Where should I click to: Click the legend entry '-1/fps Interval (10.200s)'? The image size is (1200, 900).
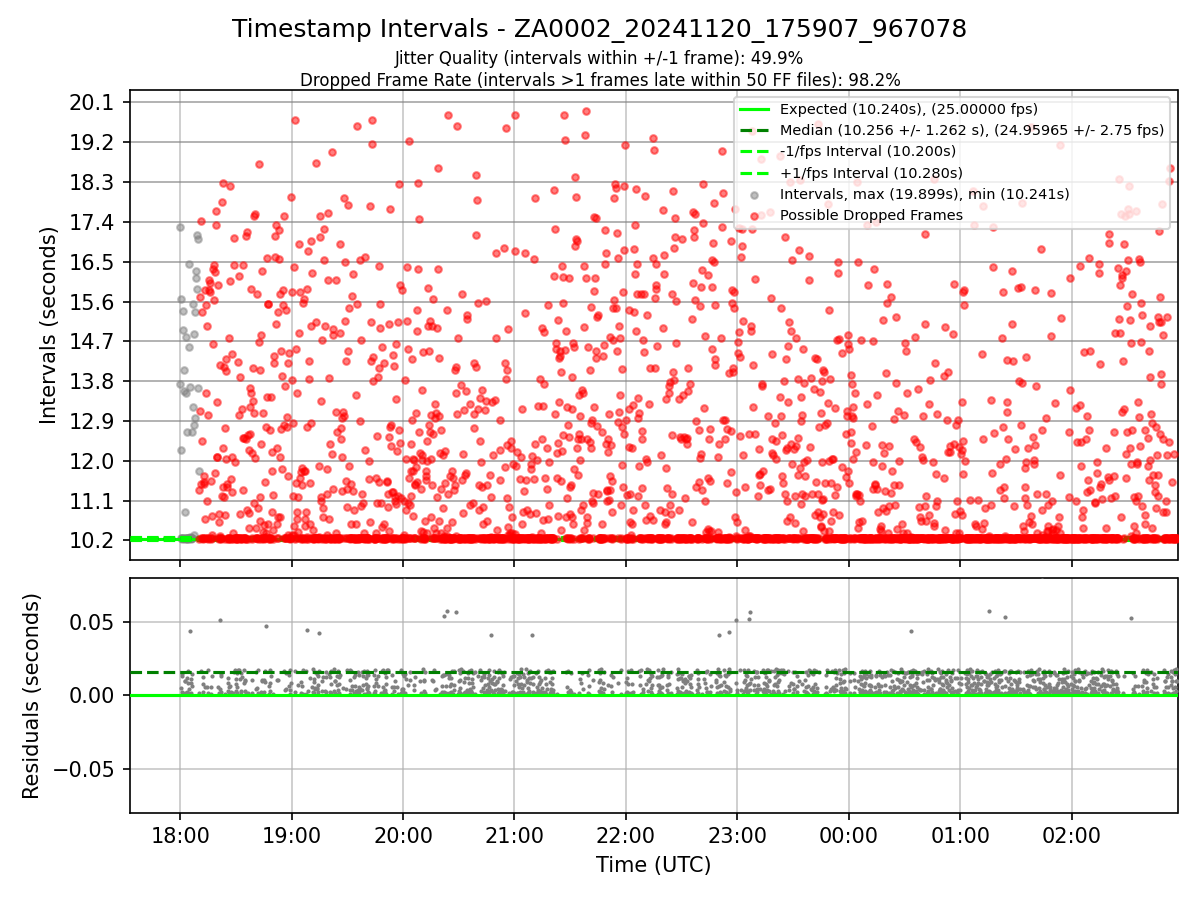[x=868, y=151]
